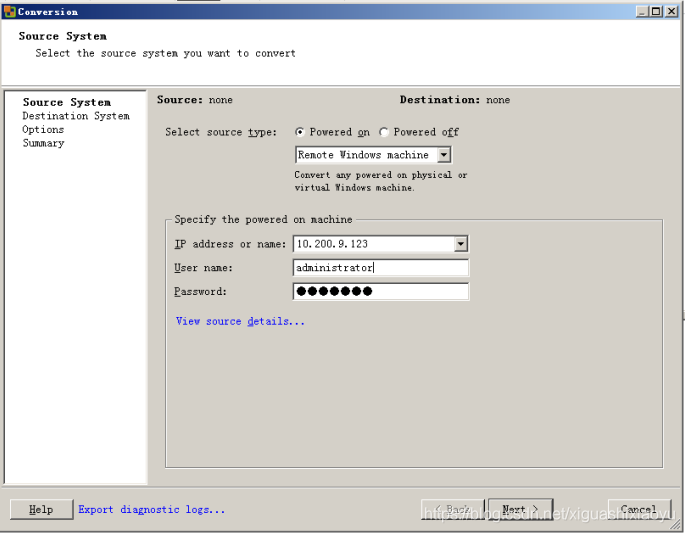Open the View source details link
Image resolution: width=685 pixels, height=533 pixels.
click(240, 322)
